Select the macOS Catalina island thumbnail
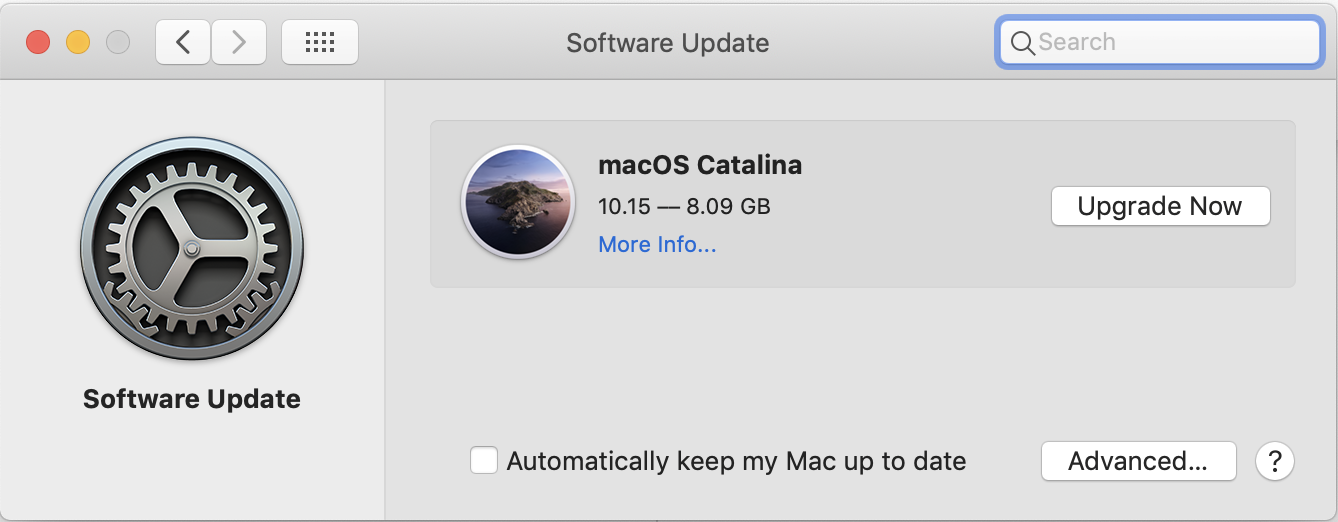This screenshot has height=522, width=1338. point(518,203)
